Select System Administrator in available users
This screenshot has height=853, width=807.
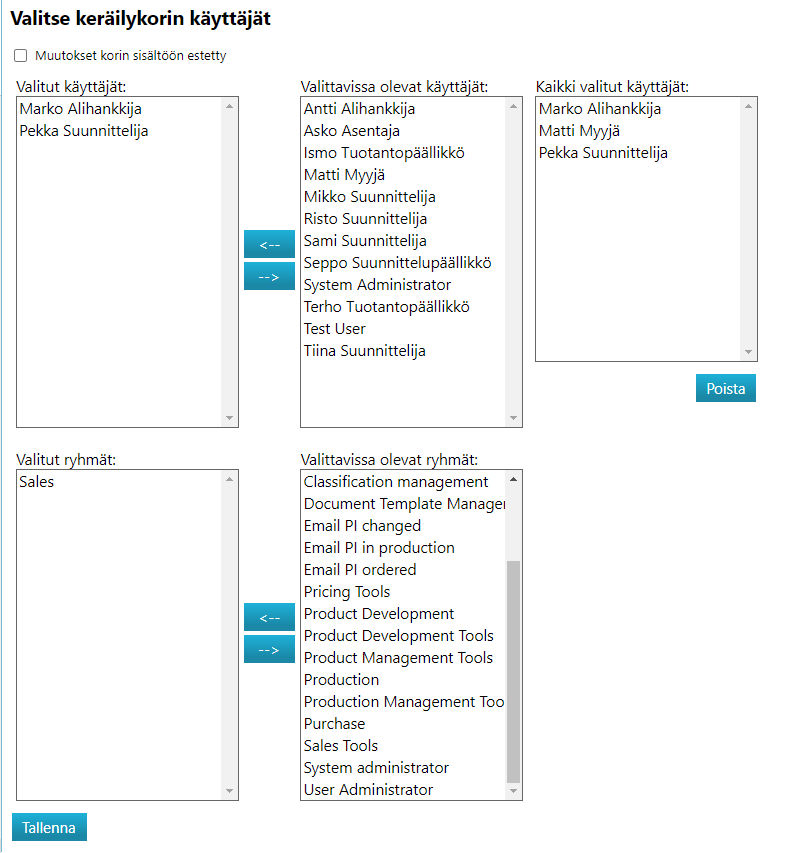[x=377, y=285]
